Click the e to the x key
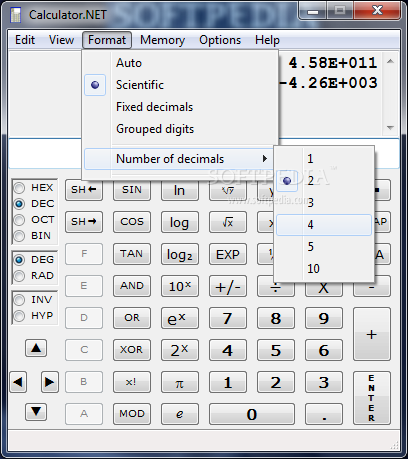The image size is (408, 459). (180, 318)
